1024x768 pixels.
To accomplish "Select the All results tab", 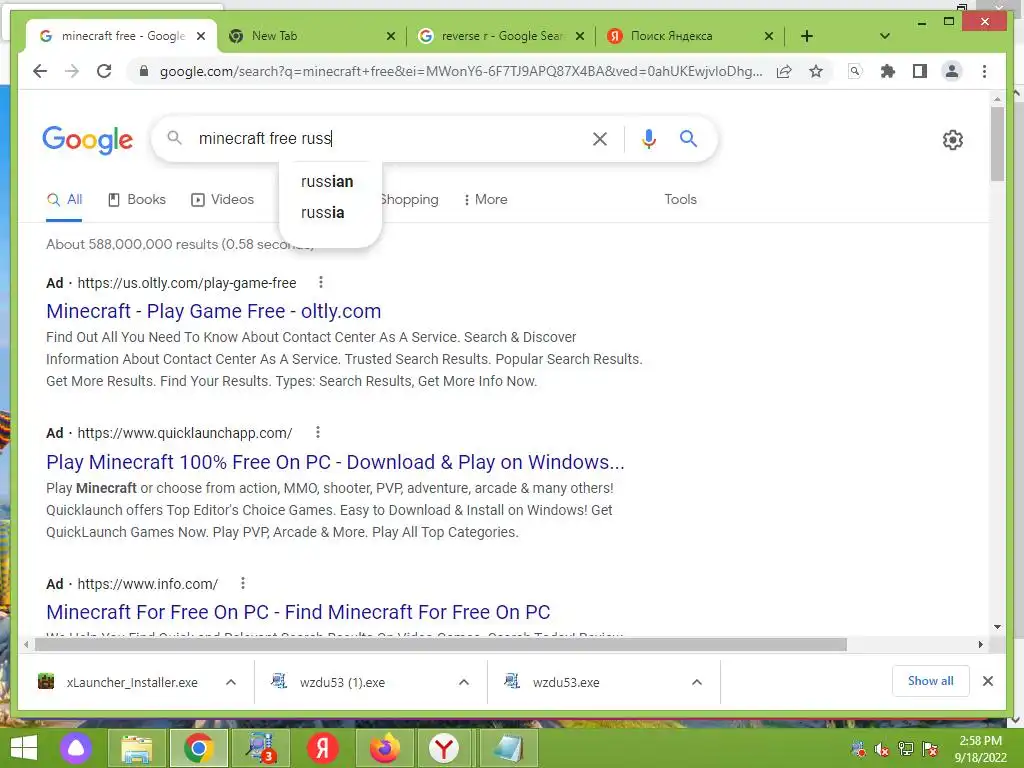I will [64, 199].
